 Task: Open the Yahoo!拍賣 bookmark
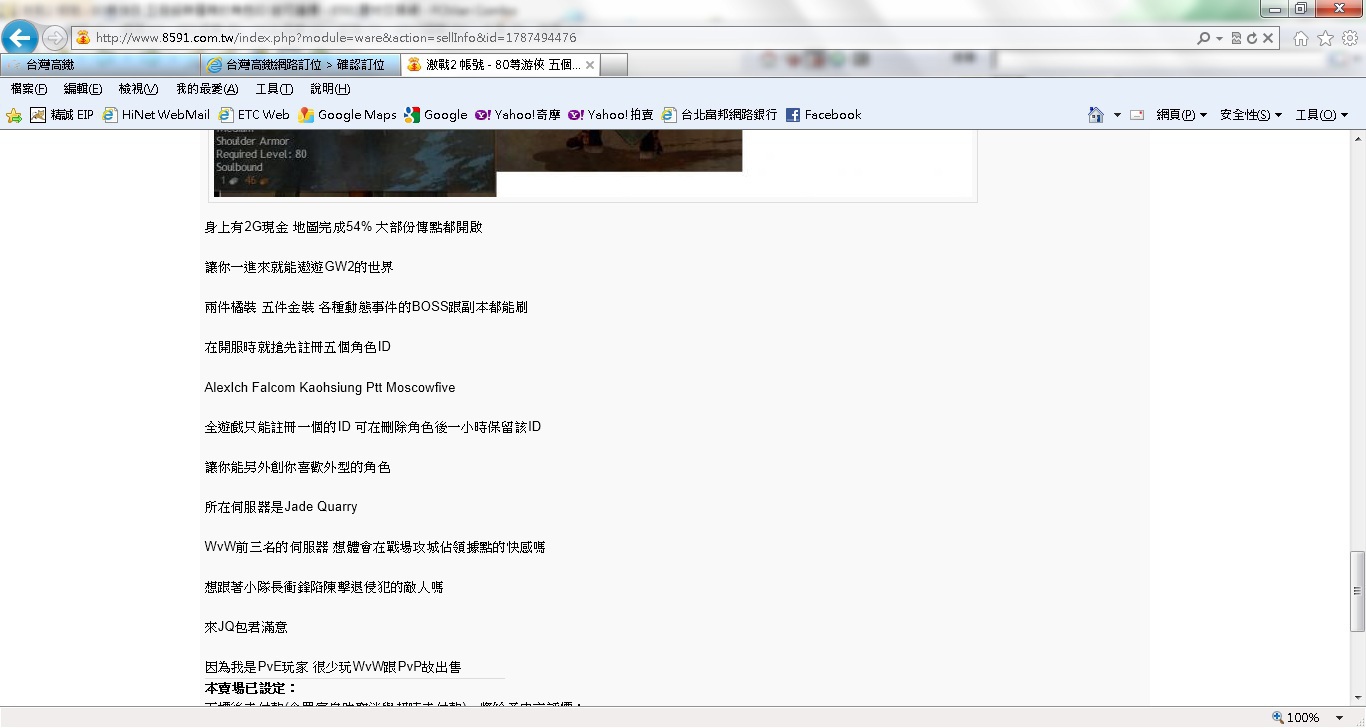click(611, 115)
